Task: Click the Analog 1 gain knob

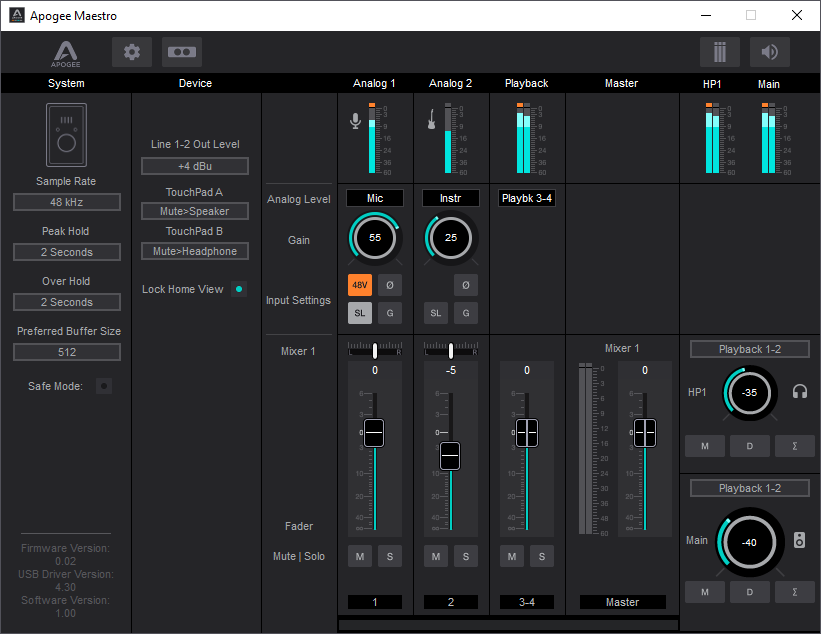Action: [374, 238]
